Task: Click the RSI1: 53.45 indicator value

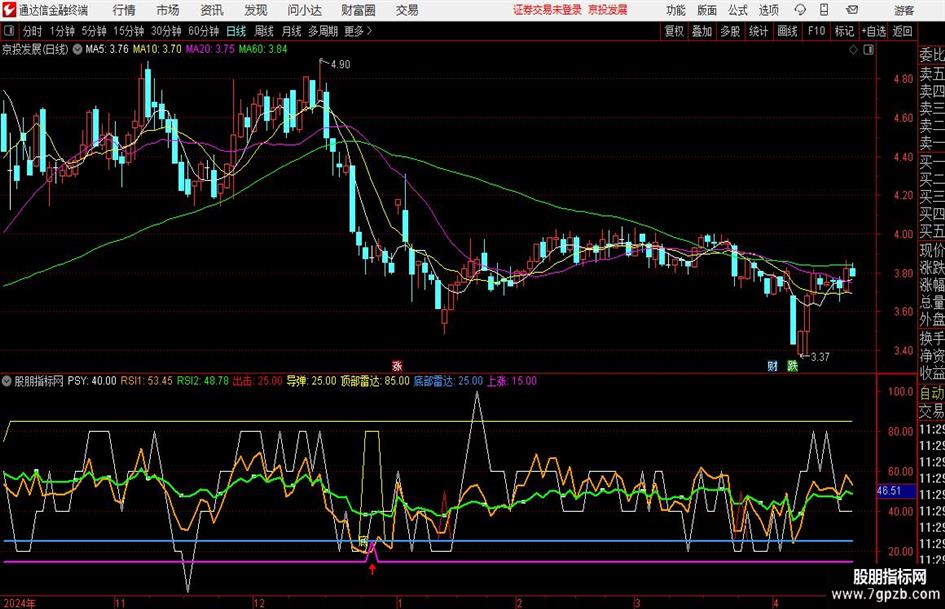Action: [146, 381]
